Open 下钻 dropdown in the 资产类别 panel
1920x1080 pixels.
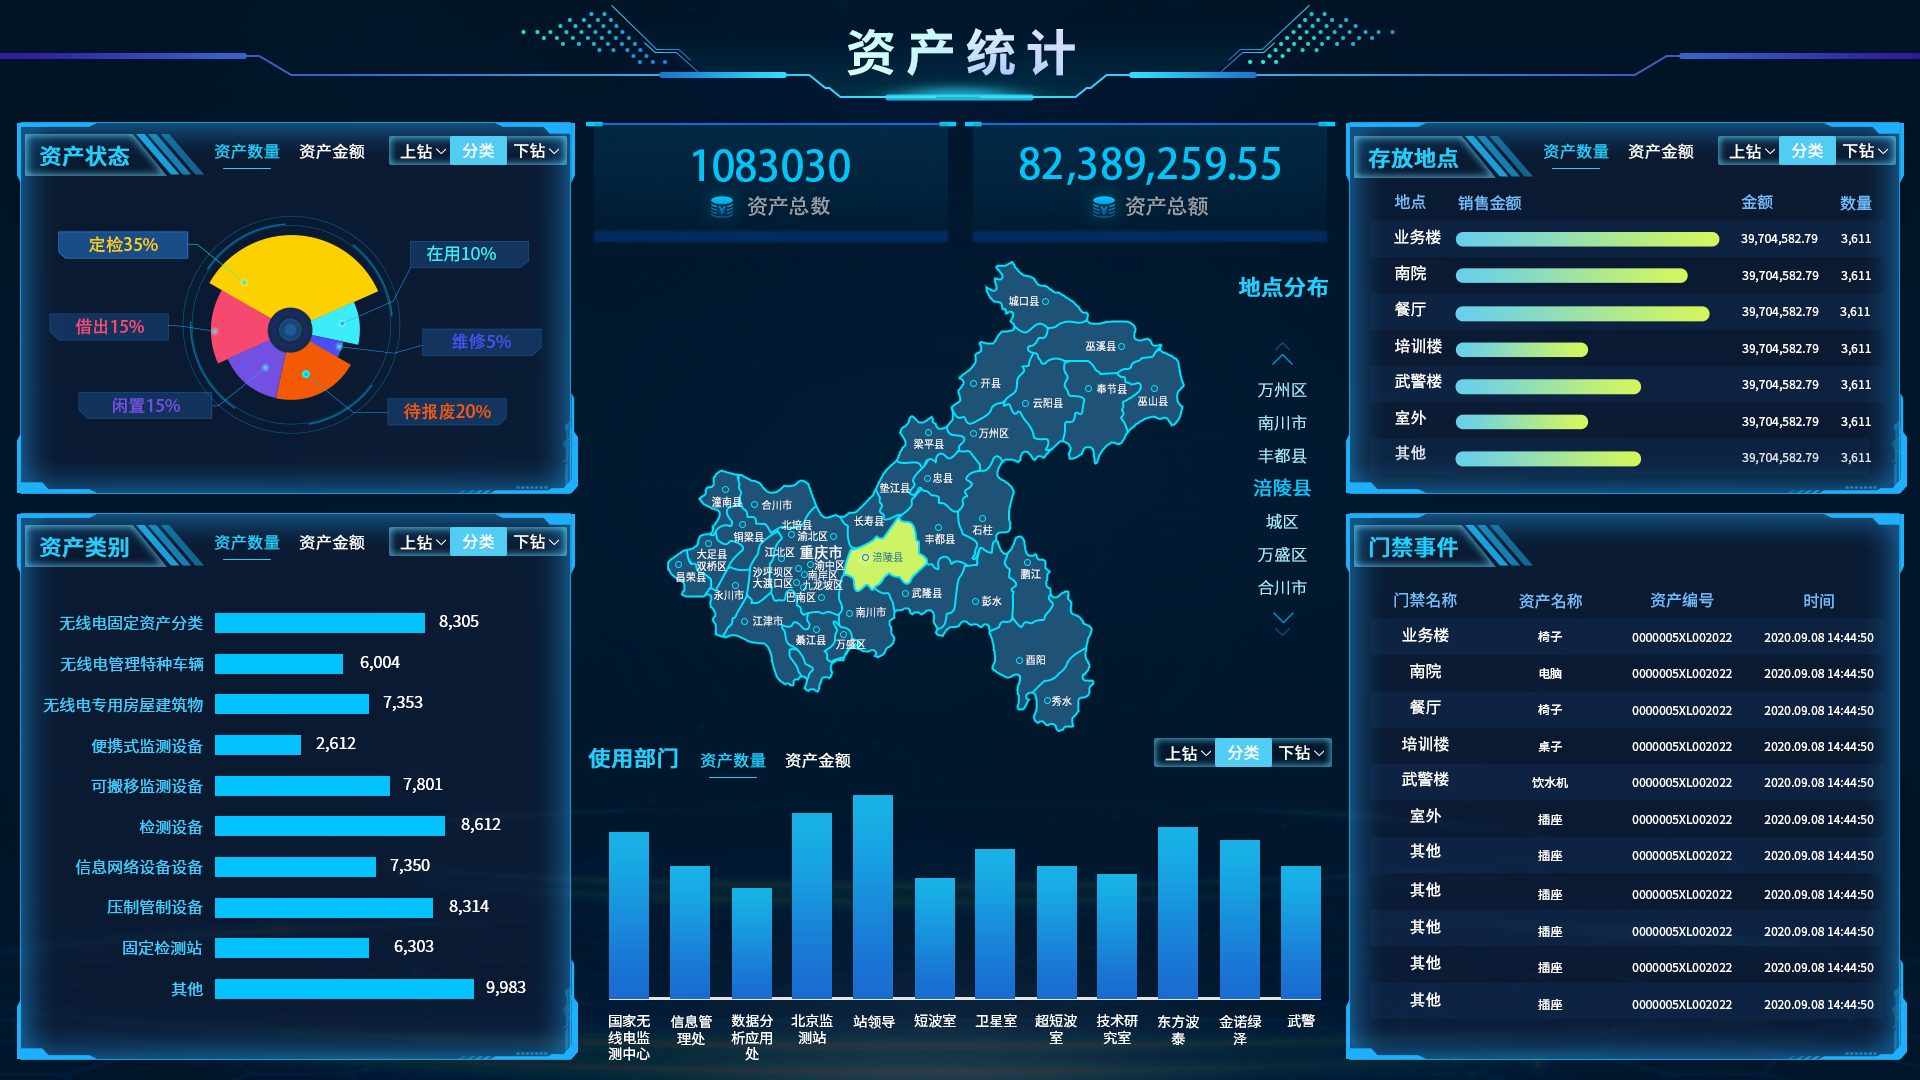[536, 542]
